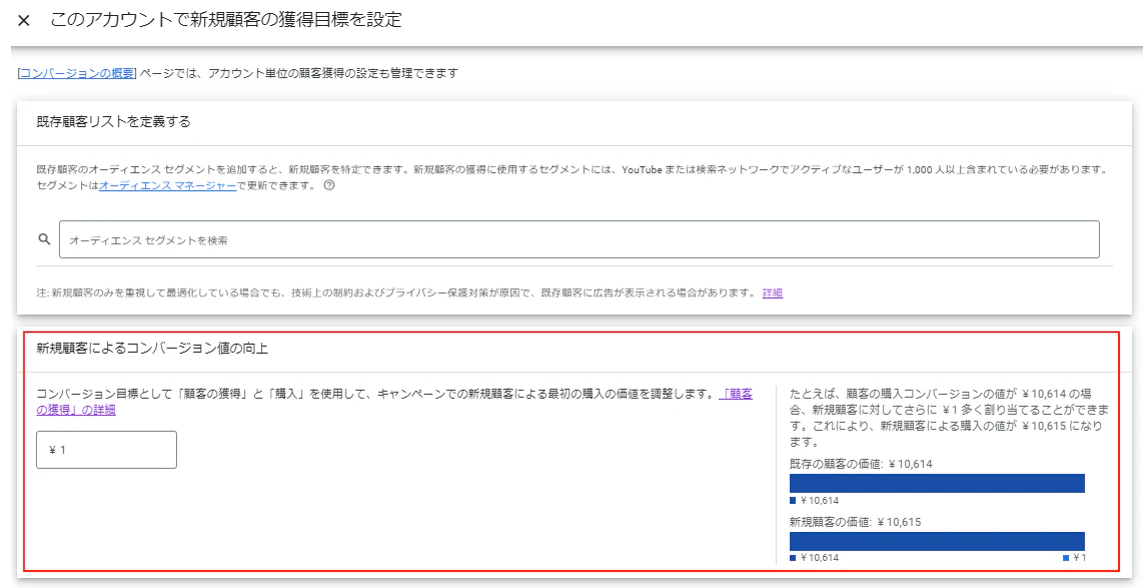Screen dimensions: 1148x588
Task: Click the search magnifier icon
Action: 45,239
